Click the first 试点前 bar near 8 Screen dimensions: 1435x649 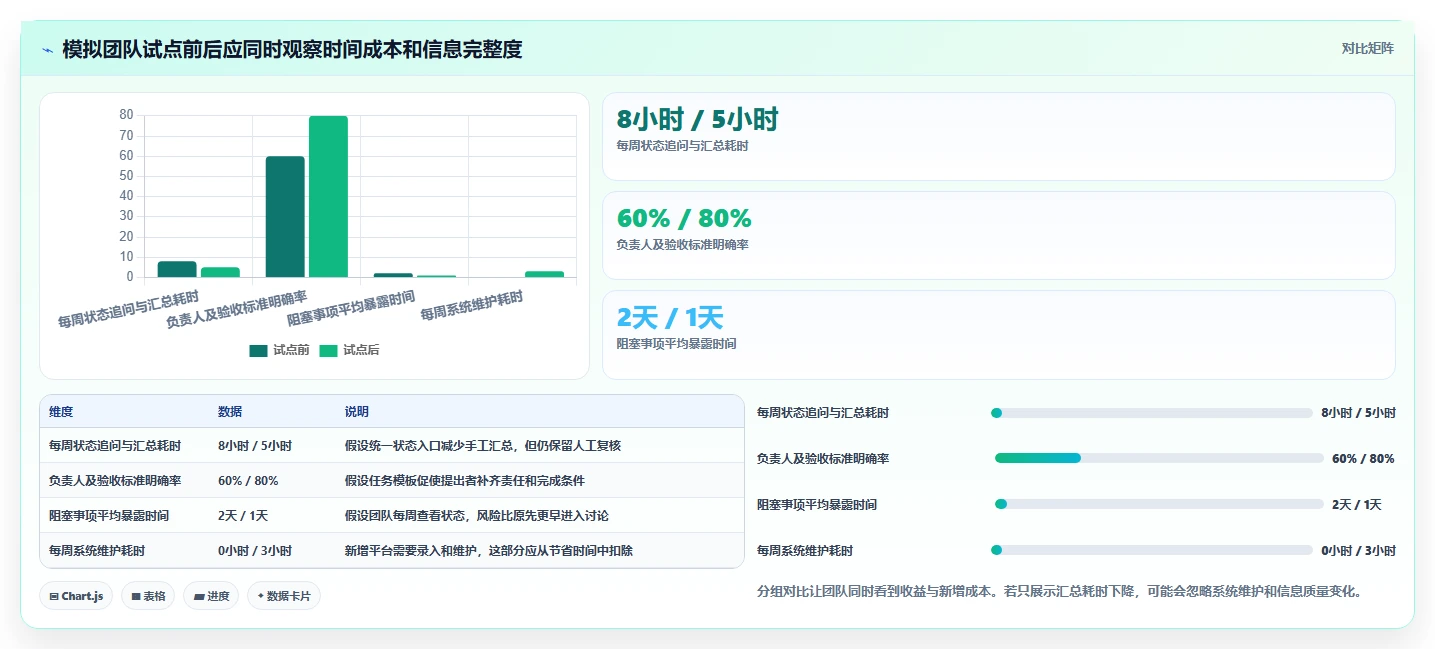(x=177, y=269)
